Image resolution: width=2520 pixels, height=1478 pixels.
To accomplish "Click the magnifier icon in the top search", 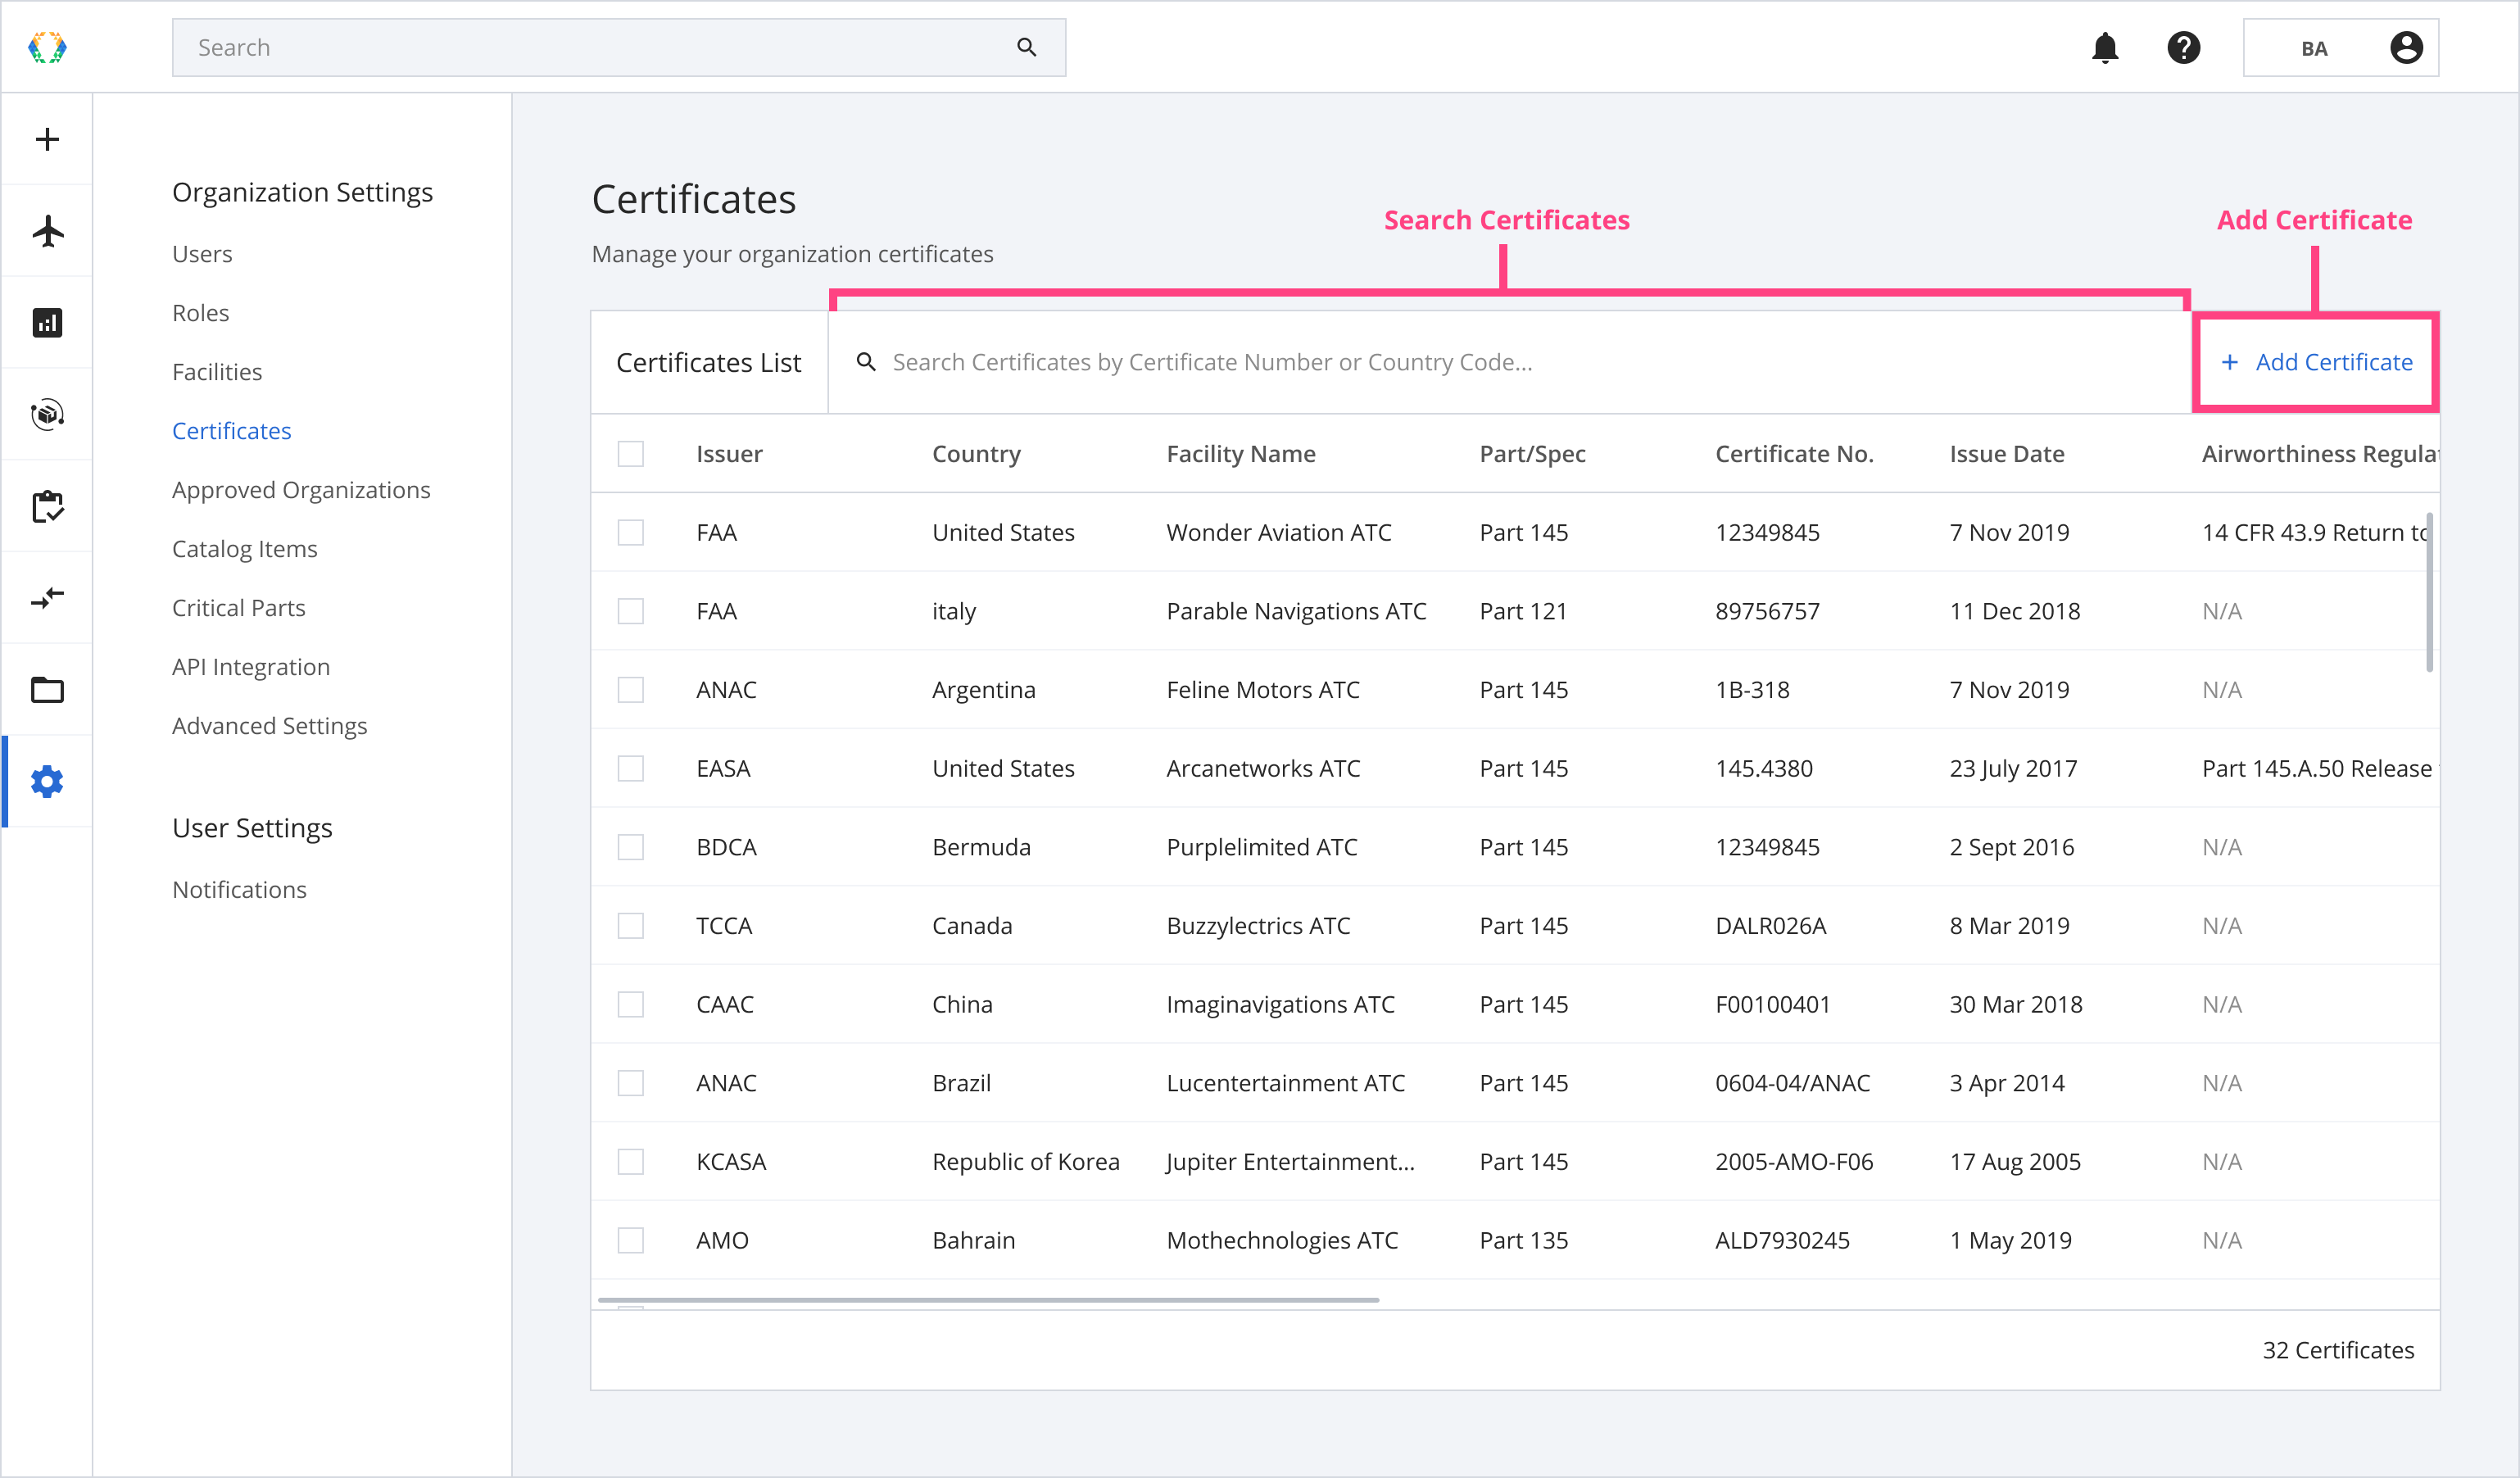I will [1027, 47].
